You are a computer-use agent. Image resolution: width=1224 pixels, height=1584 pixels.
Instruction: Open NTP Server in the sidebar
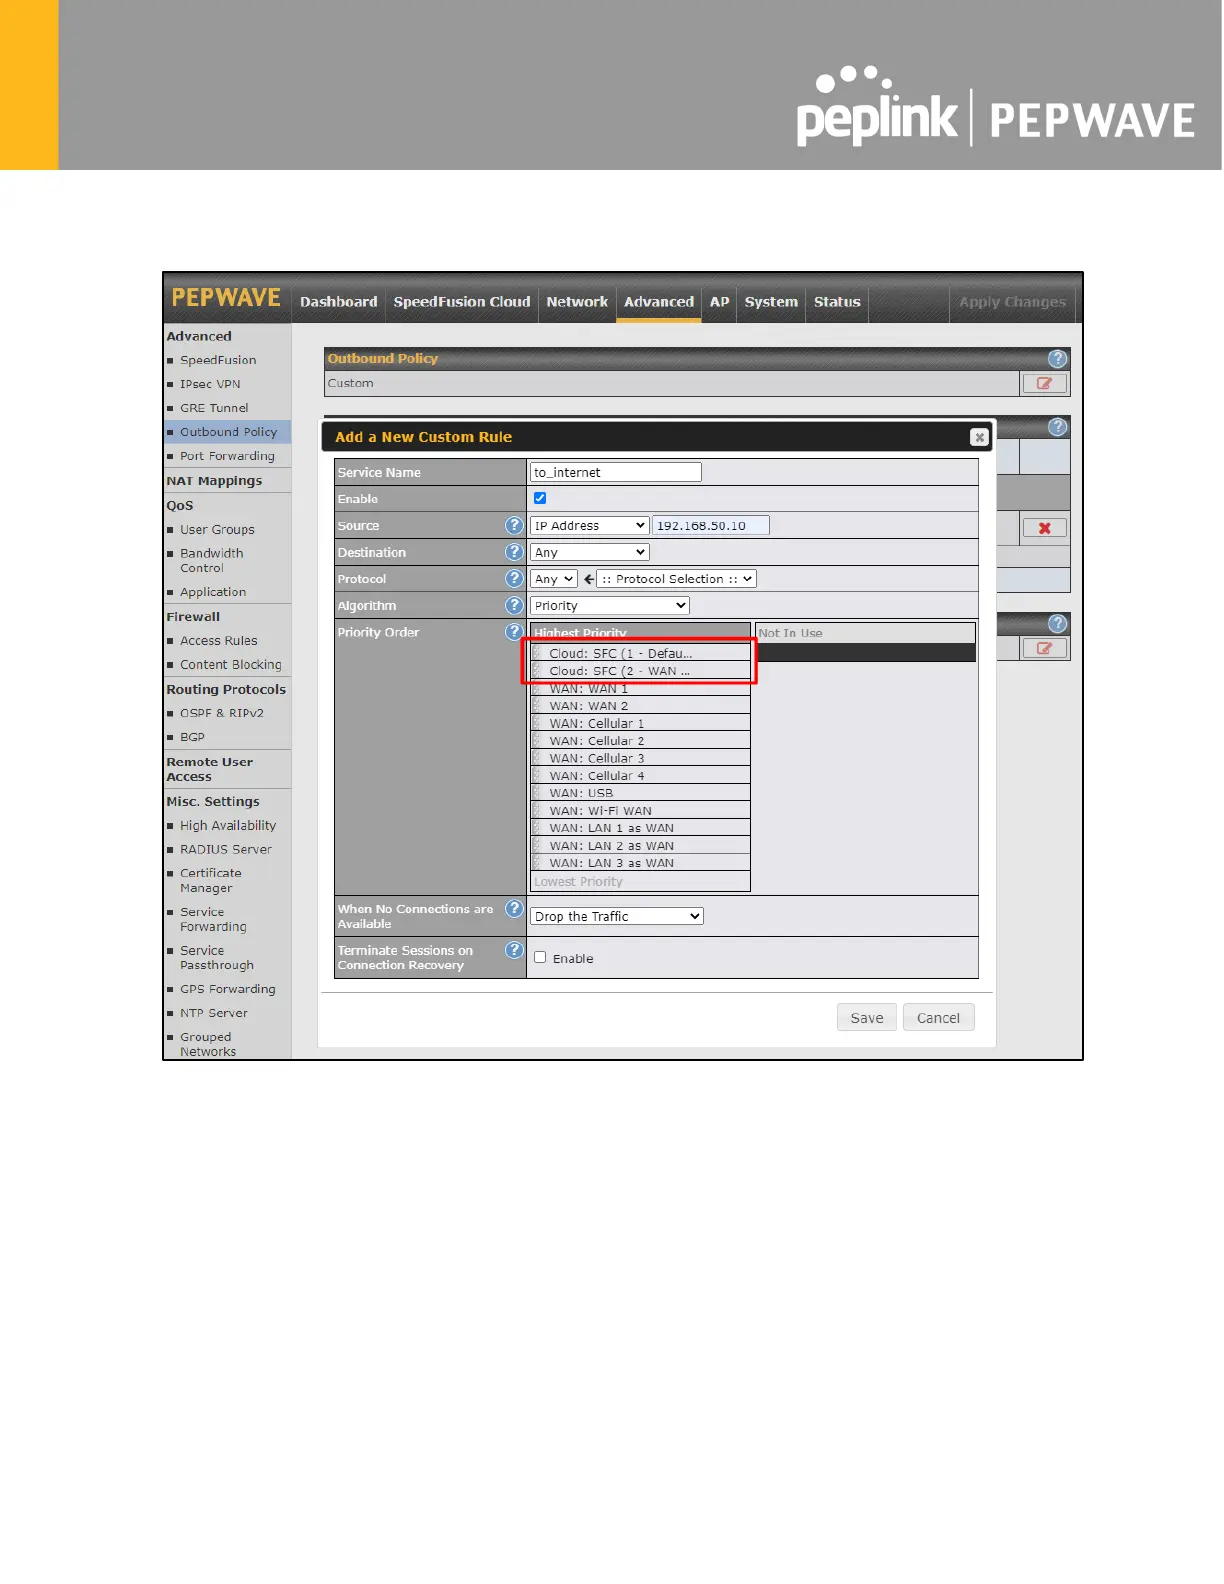[x=213, y=1013]
